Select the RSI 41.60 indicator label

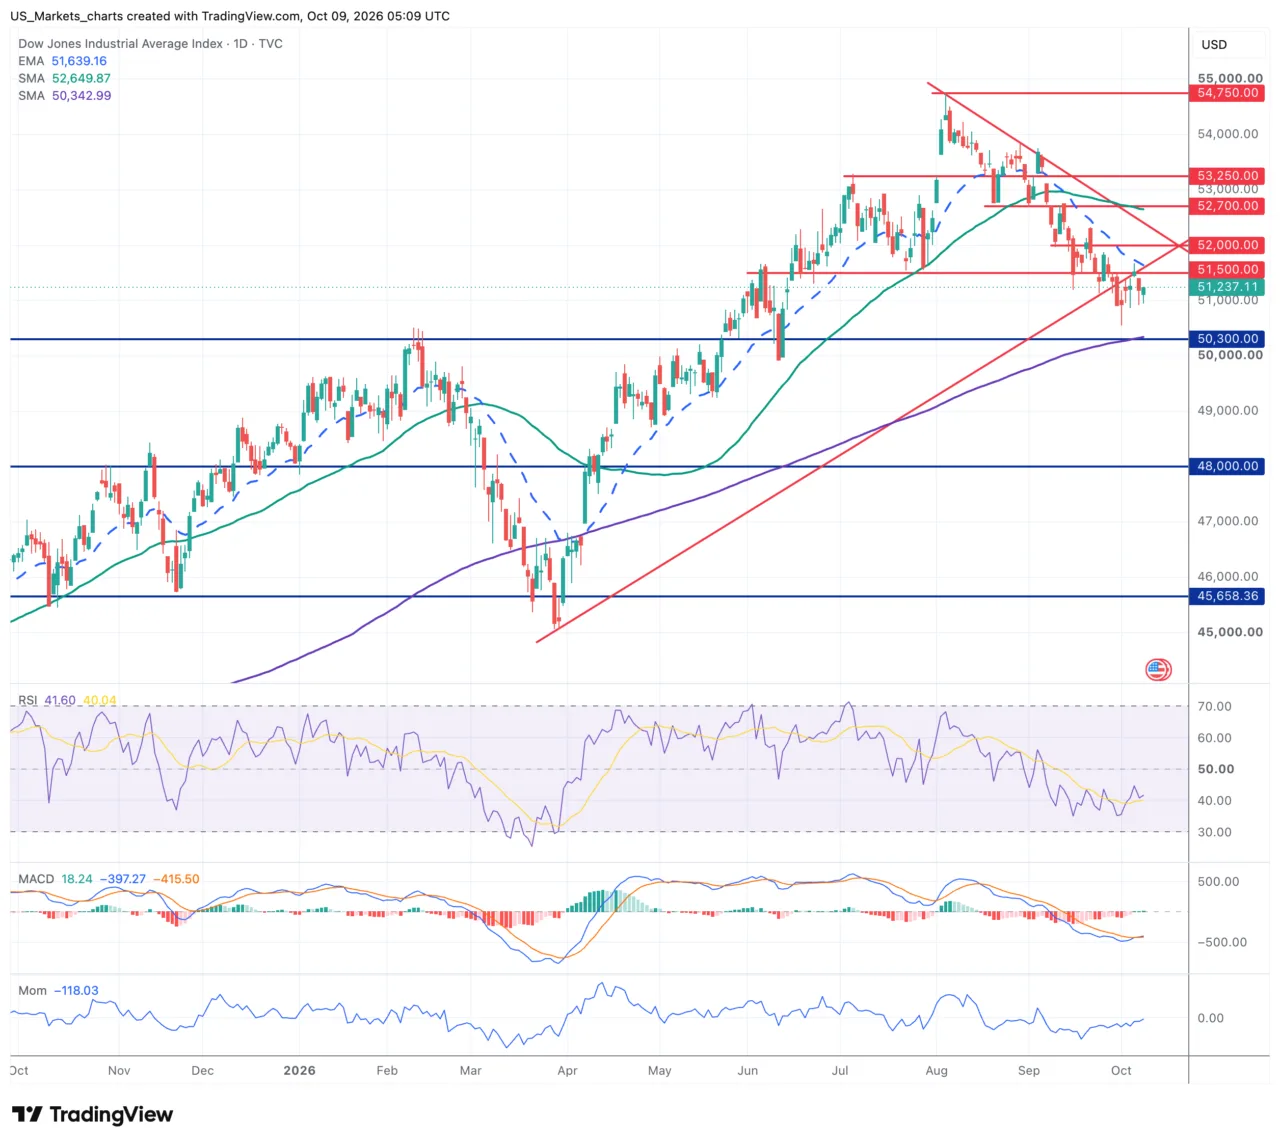[47, 700]
